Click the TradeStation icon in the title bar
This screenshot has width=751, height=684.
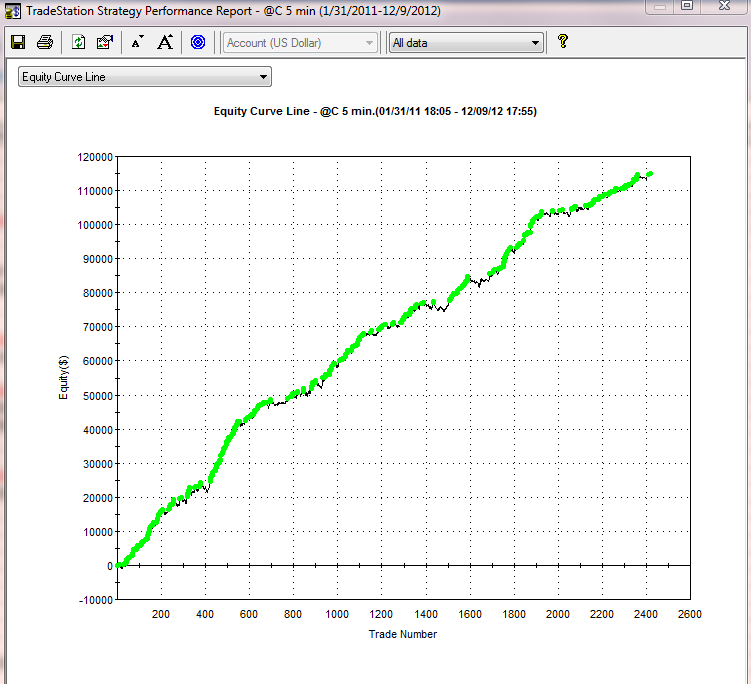pyautogui.click(x=12, y=10)
